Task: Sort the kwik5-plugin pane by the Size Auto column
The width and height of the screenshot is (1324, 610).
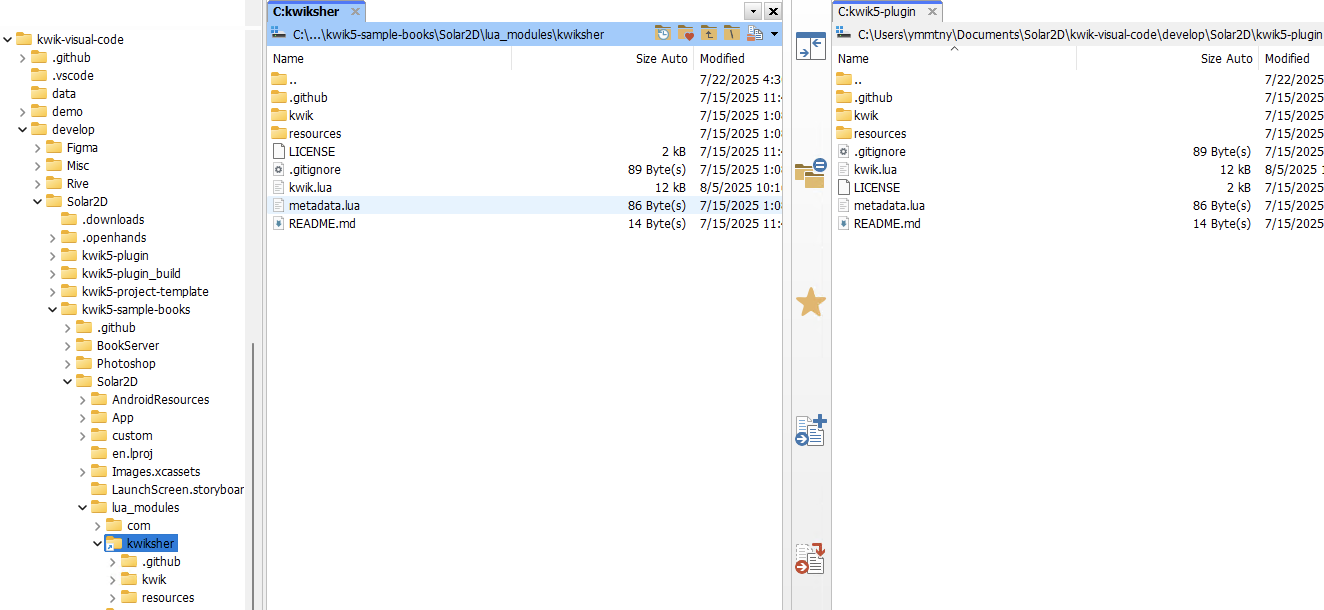Action: [x=1167, y=59]
